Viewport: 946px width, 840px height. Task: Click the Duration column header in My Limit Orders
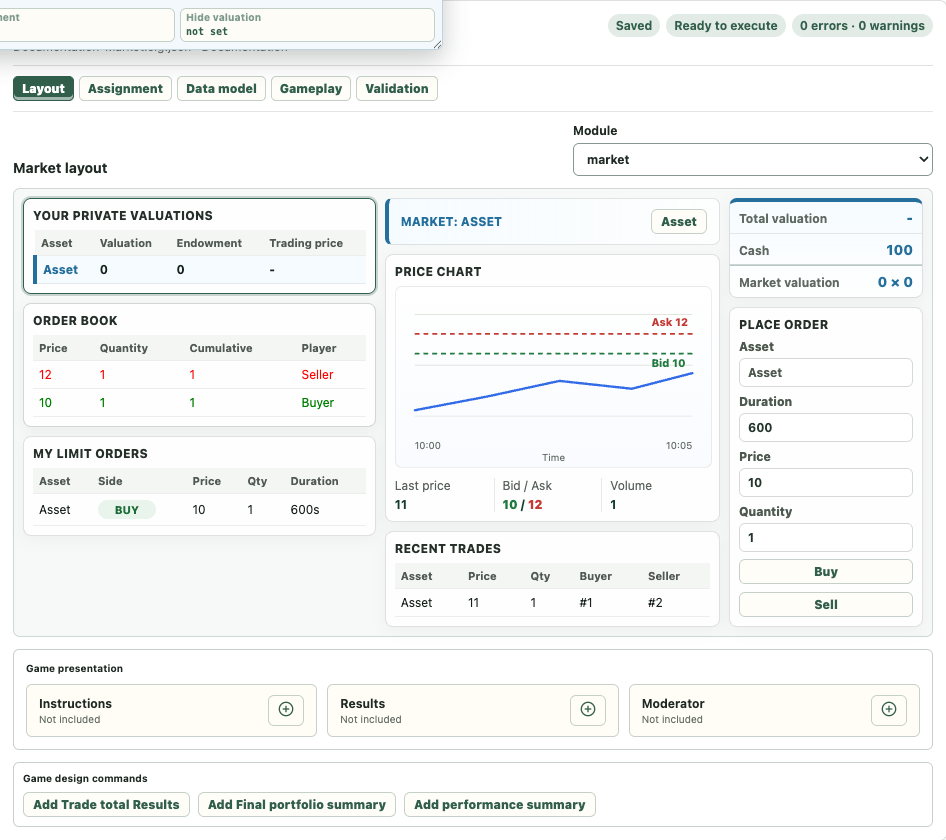[x=314, y=481]
